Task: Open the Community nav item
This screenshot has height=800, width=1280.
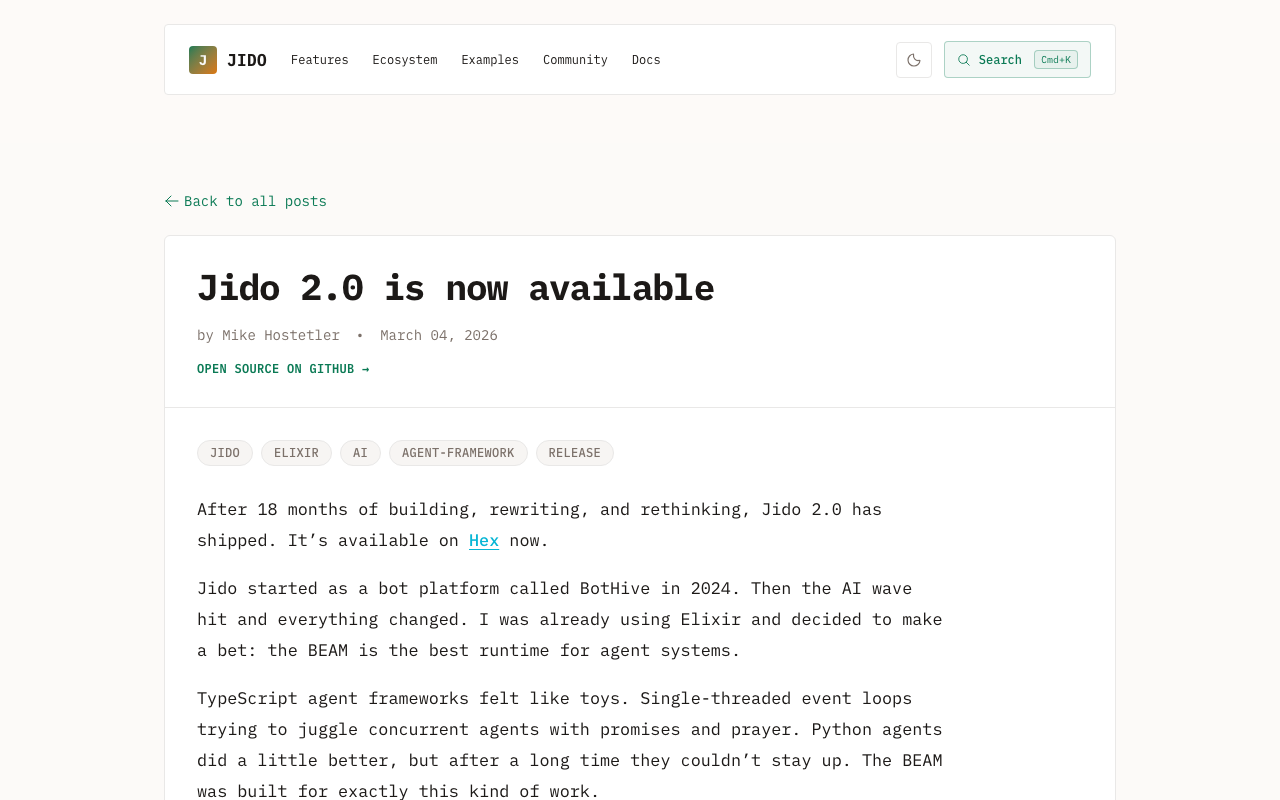Action: tap(575, 60)
